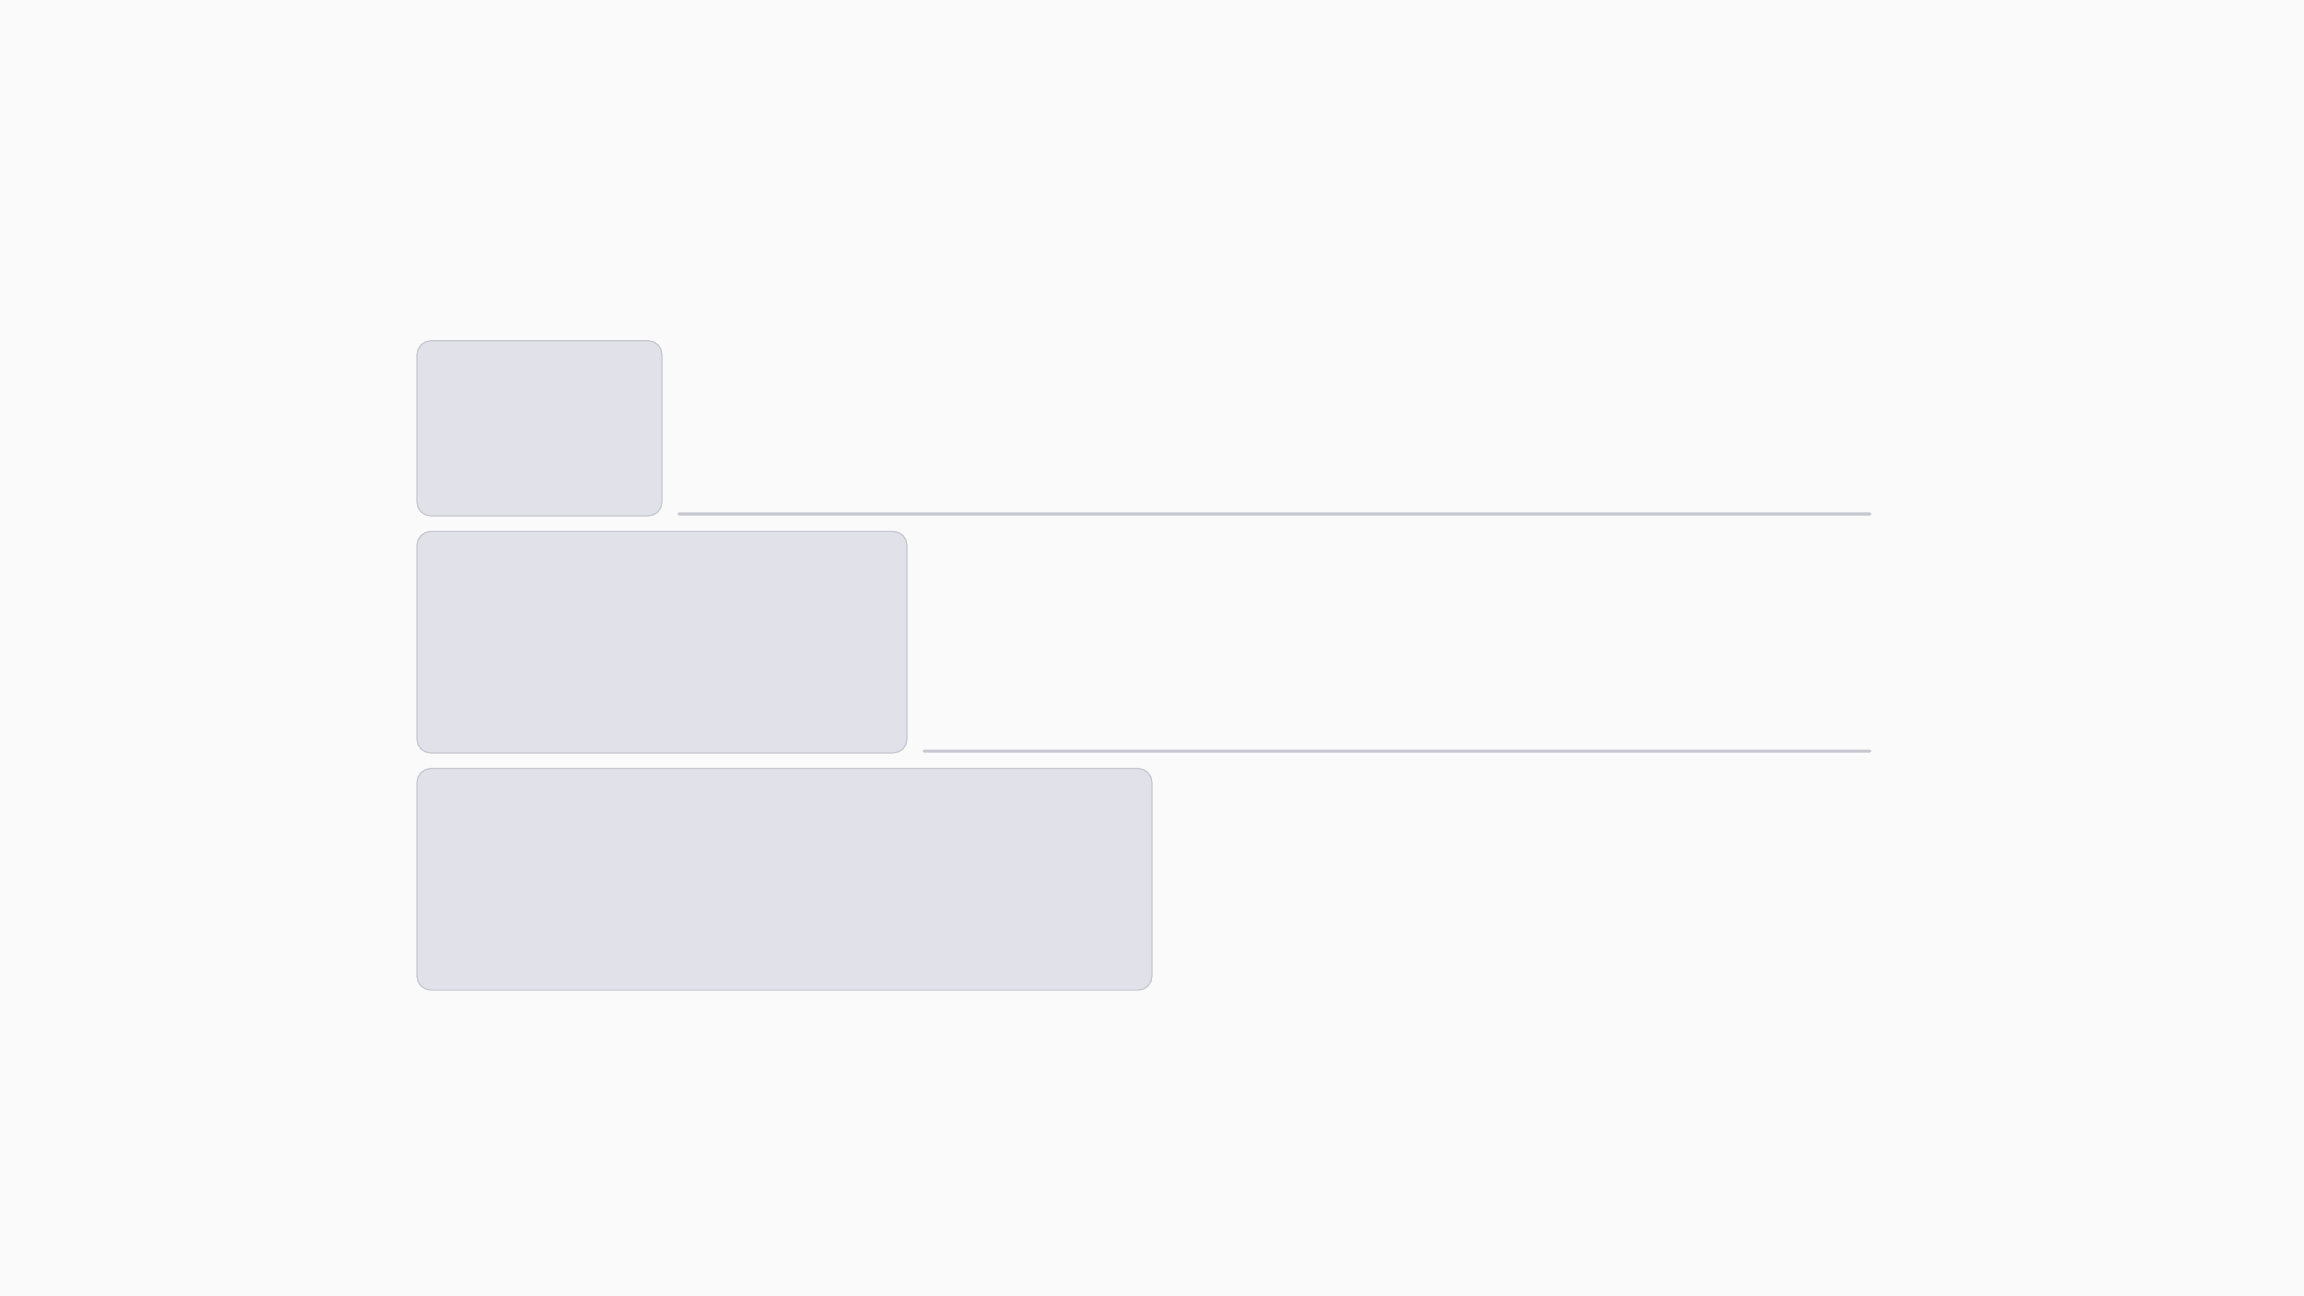
Task: Click the longer horizontal gray line
Action: click(1274, 514)
